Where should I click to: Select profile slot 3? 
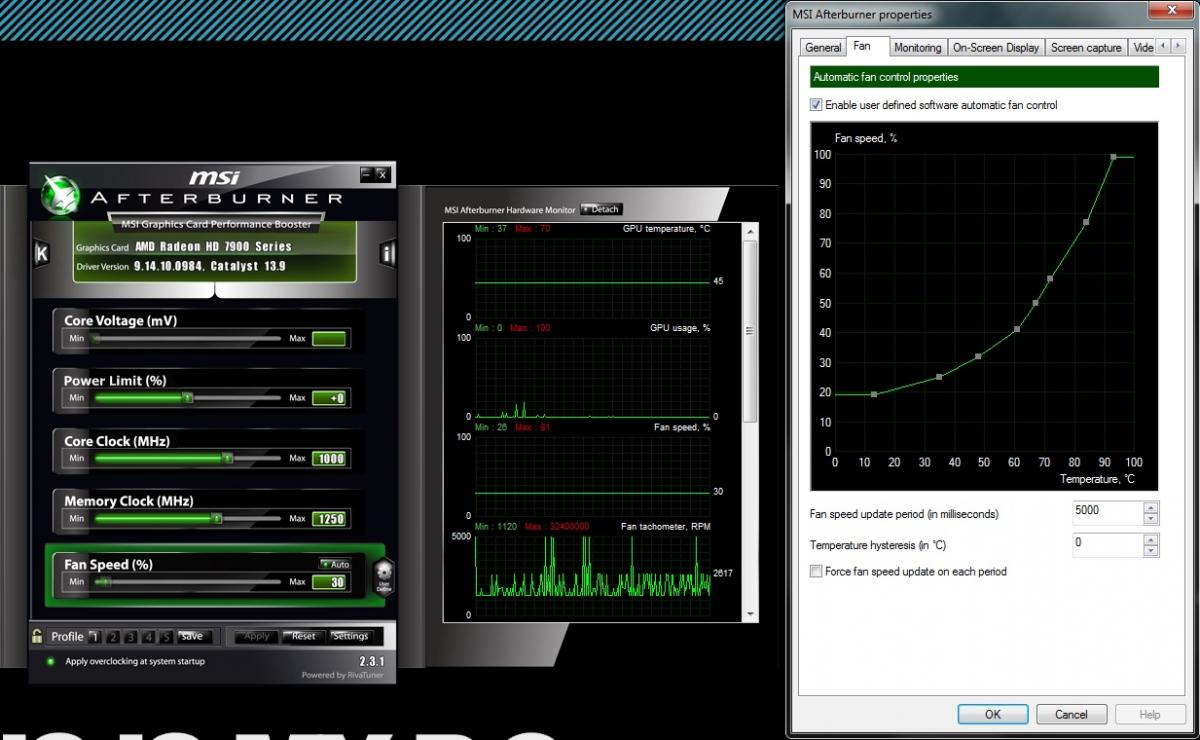pos(130,636)
